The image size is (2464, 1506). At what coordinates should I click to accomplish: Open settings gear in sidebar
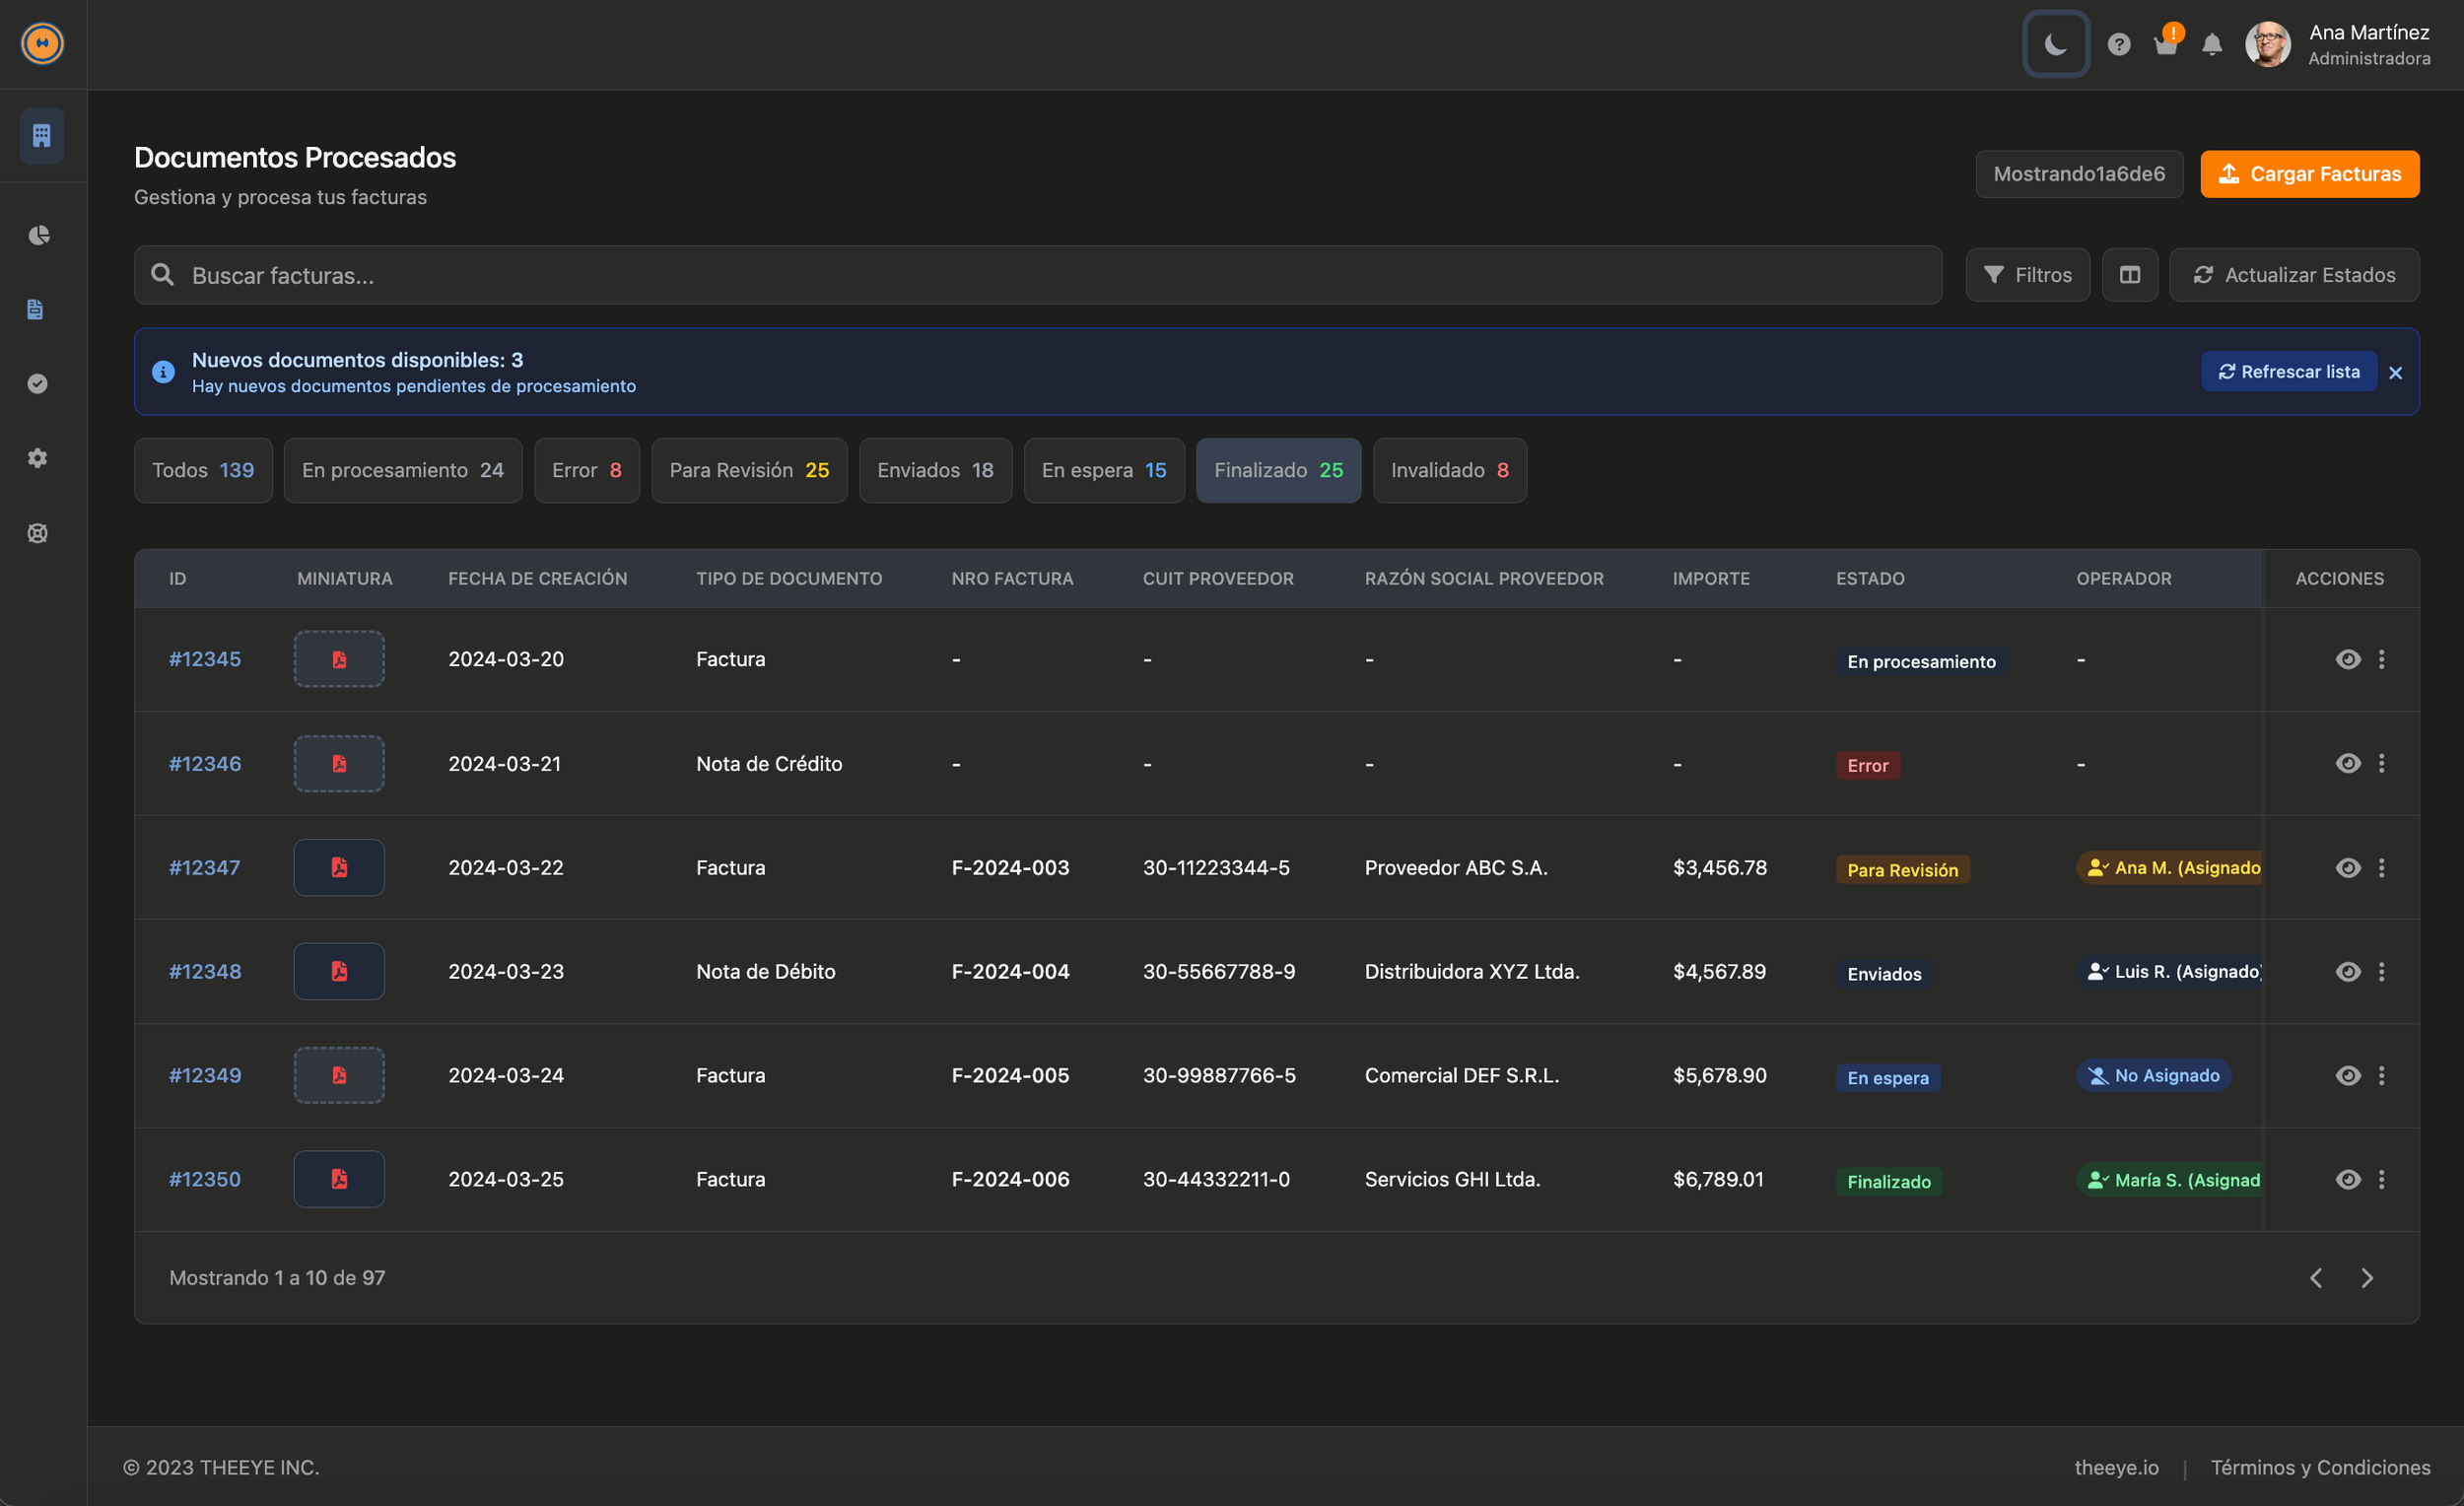(x=38, y=458)
